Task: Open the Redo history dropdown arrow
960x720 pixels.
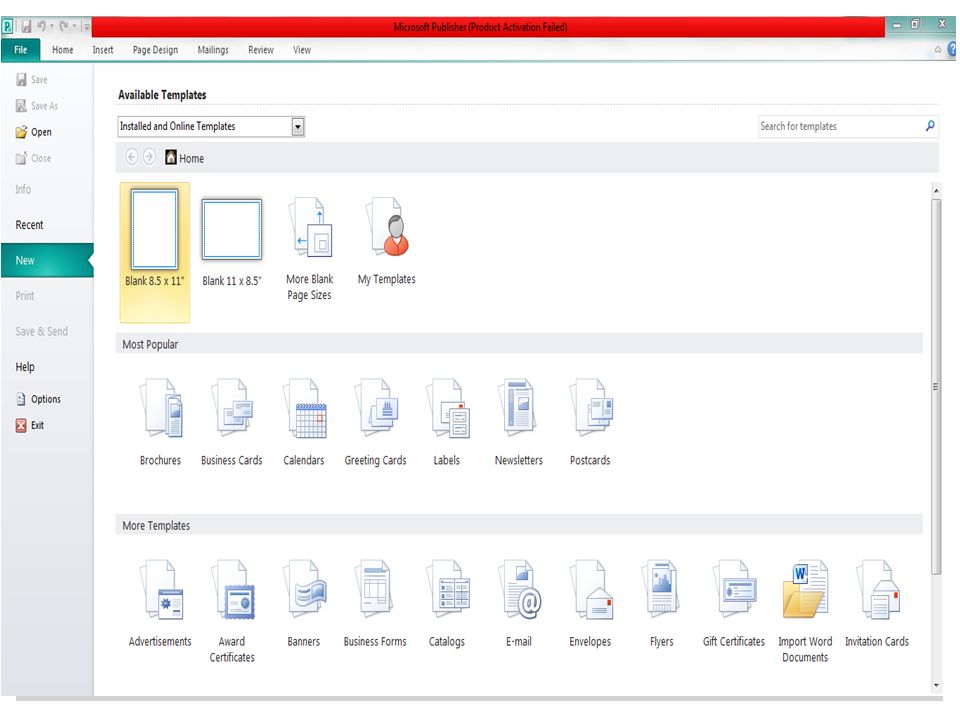Action: click(x=74, y=26)
